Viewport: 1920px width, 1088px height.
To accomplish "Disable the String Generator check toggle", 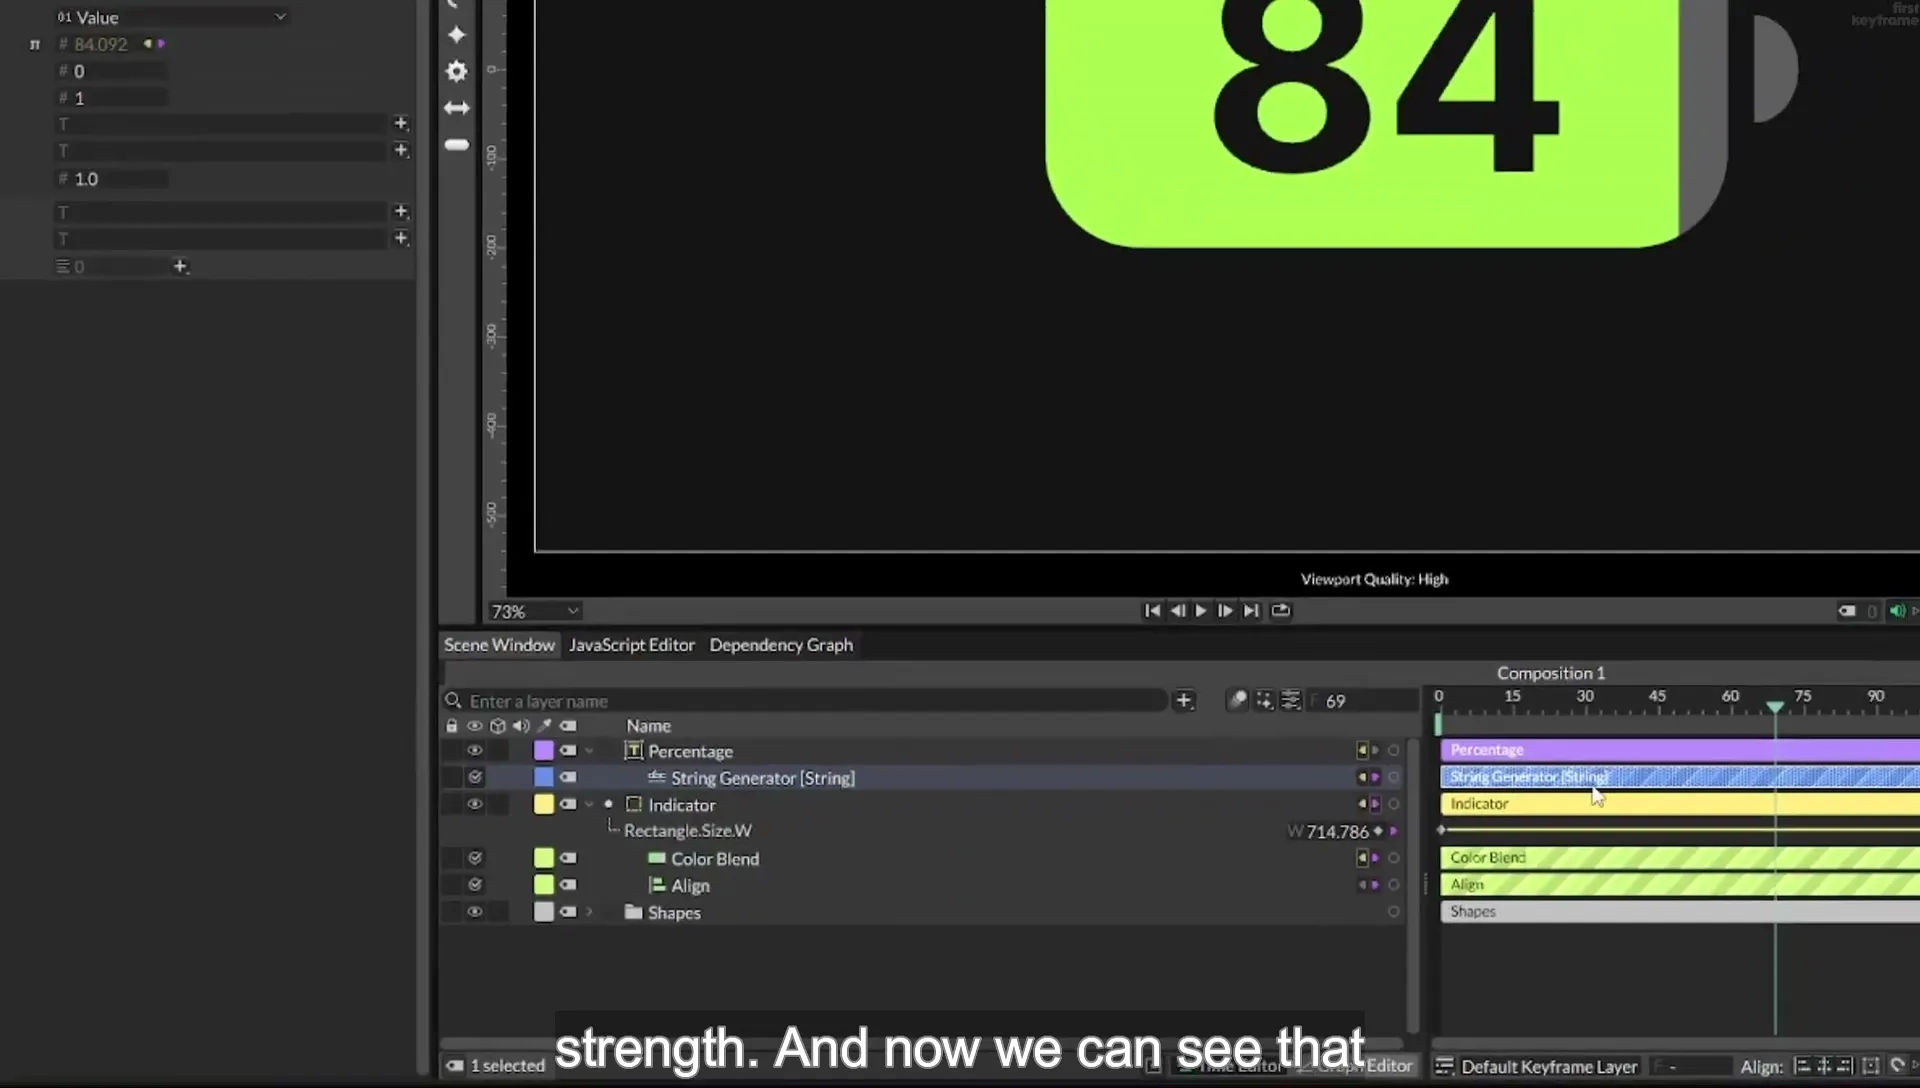I will 475,777.
